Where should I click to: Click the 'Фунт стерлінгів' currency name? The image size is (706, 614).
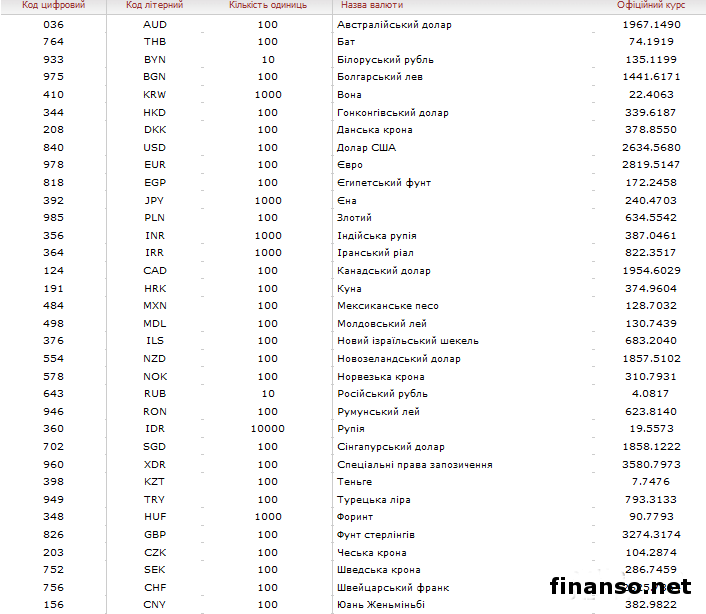pos(383,535)
